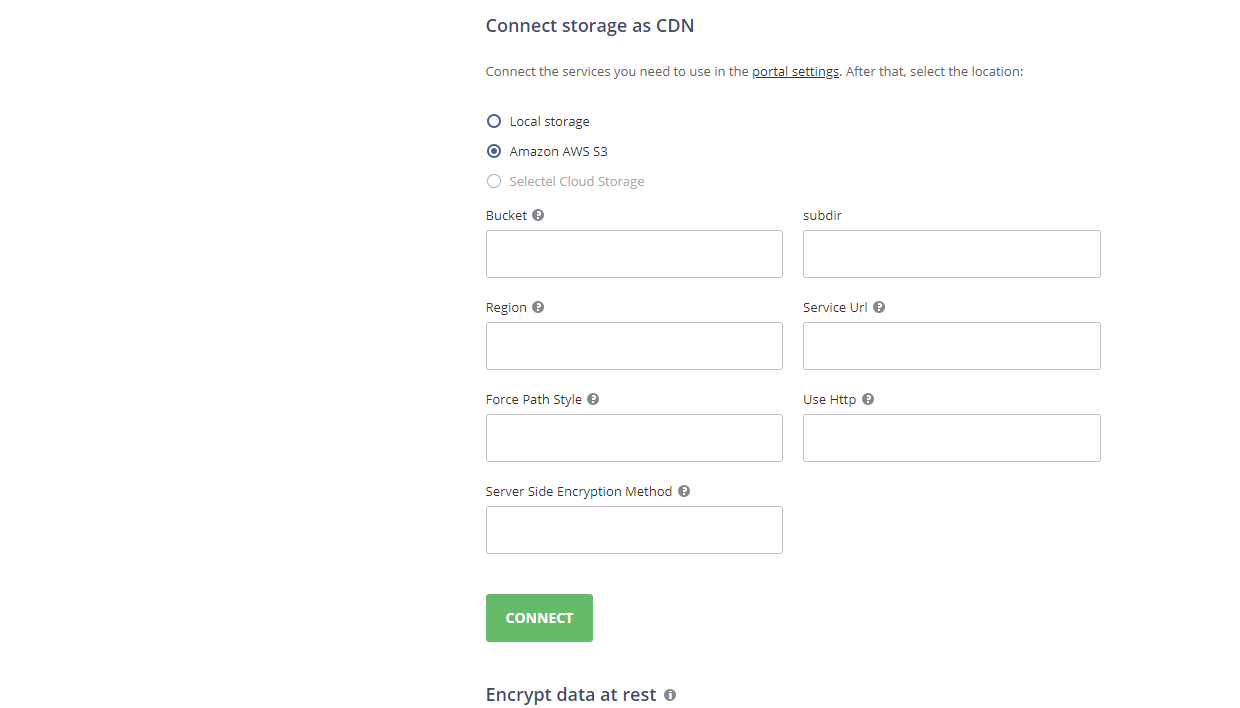1240x708 pixels.
Task: Click inside the Bucket input field
Action: [634, 254]
